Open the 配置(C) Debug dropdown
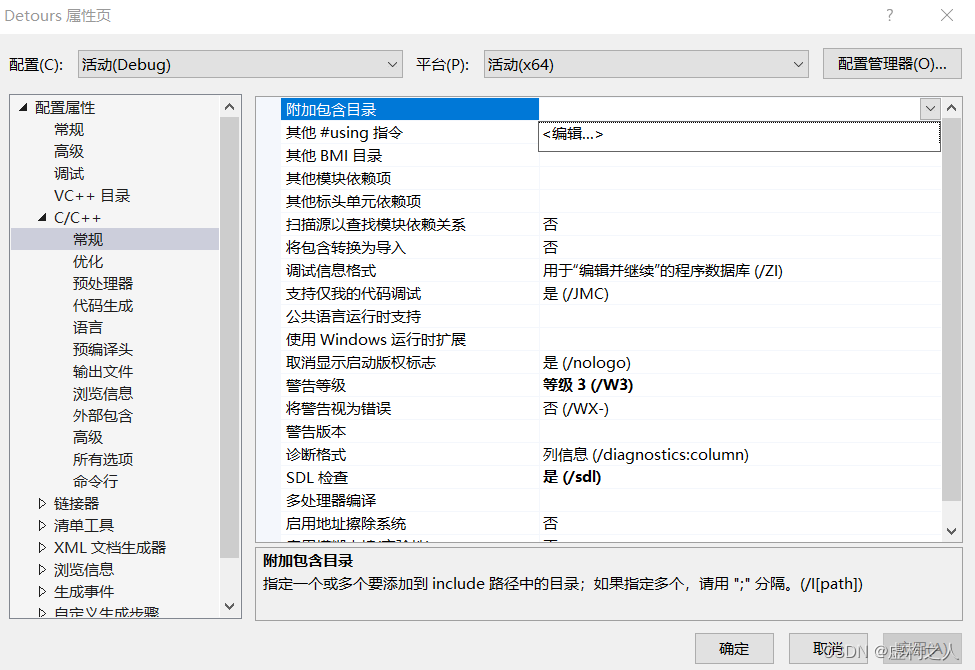This screenshot has height=670, width=975. 240,64
